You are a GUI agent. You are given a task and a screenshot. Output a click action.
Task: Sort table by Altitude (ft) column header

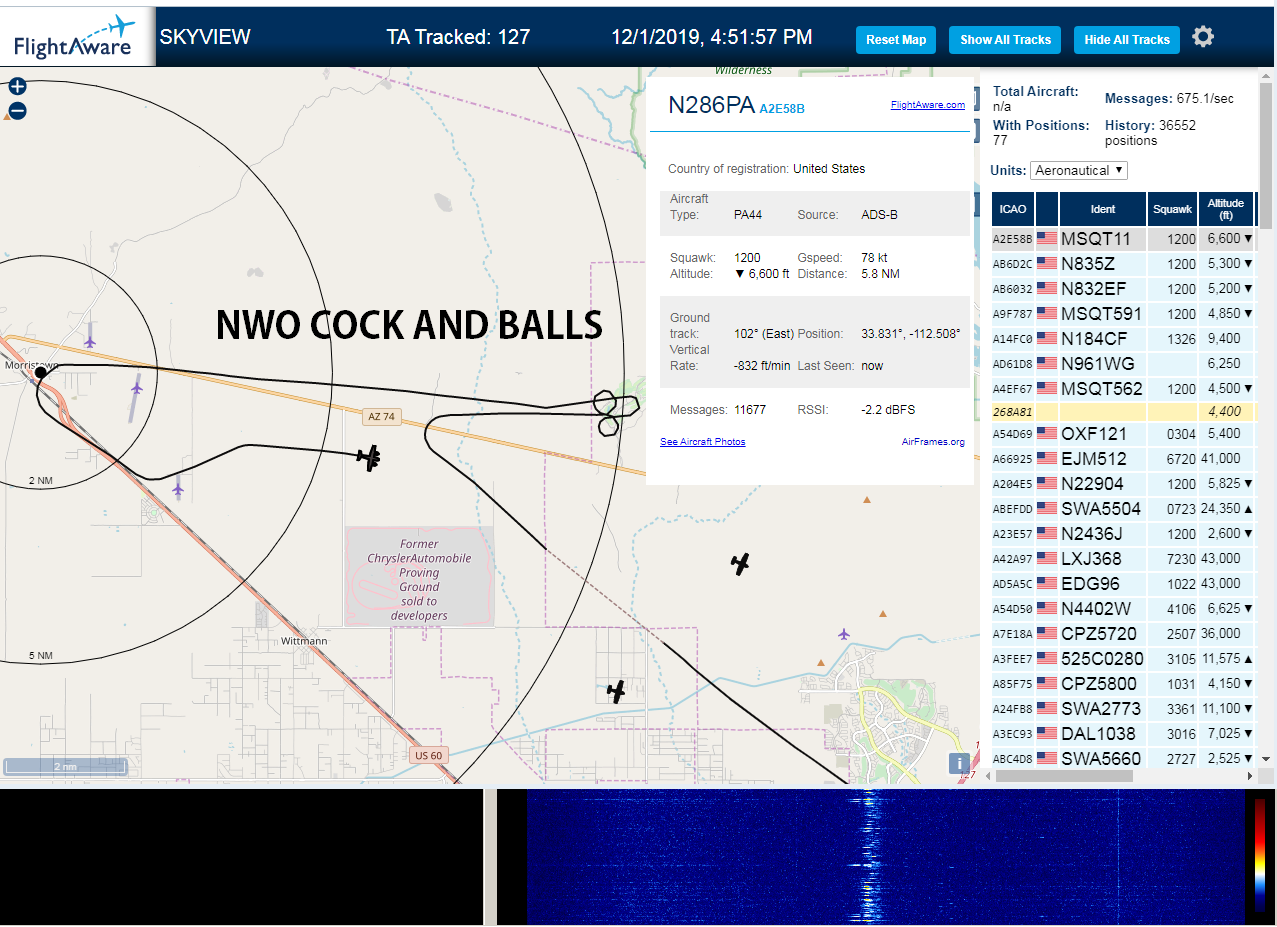[x=1225, y=209]
